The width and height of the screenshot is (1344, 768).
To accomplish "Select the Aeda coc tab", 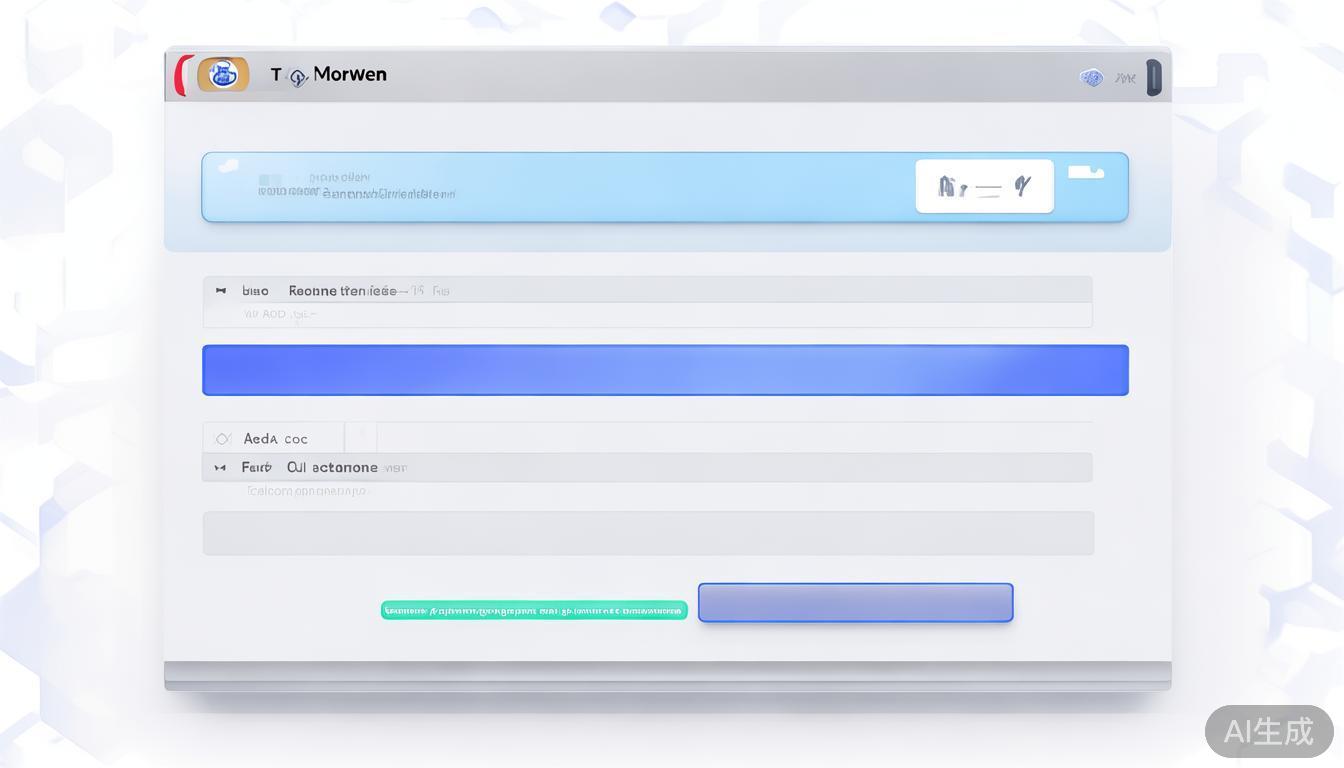I will (275, 439).
